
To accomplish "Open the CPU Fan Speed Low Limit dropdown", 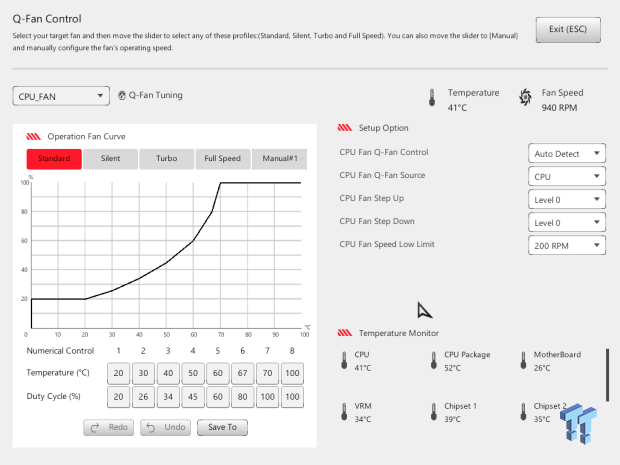I will 567,245.
